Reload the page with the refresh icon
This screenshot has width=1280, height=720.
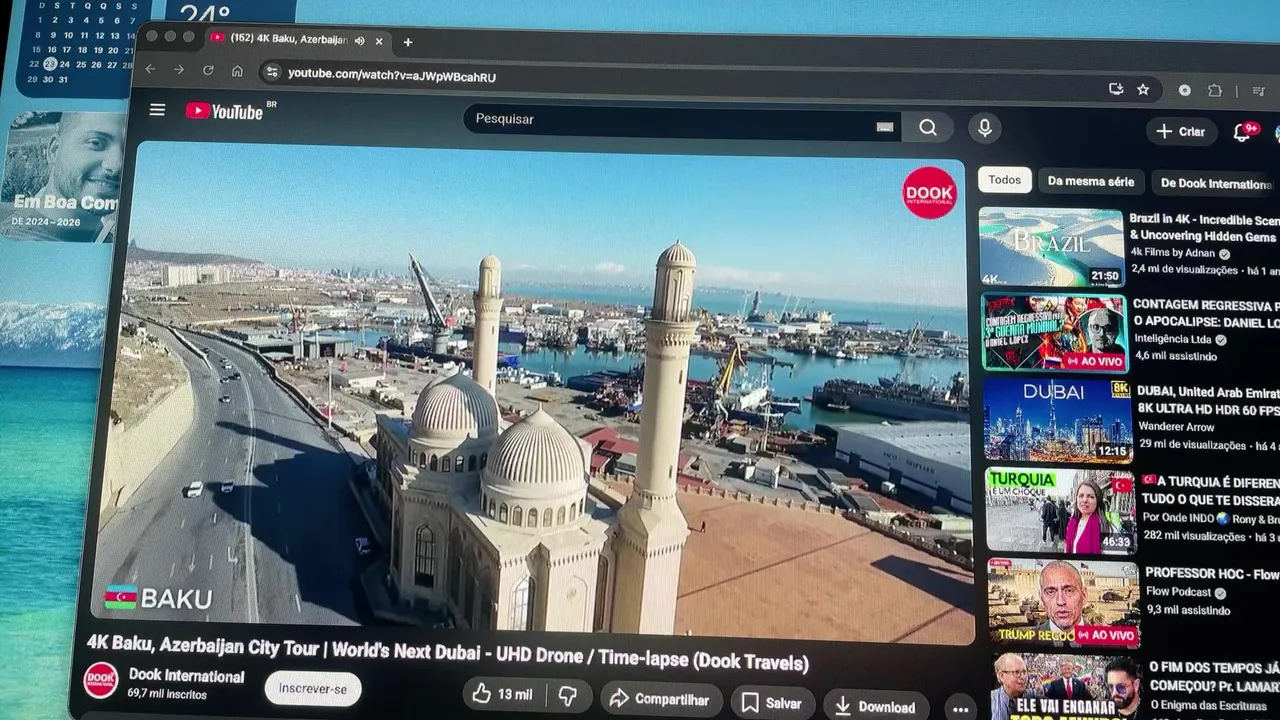coord(208,70)
